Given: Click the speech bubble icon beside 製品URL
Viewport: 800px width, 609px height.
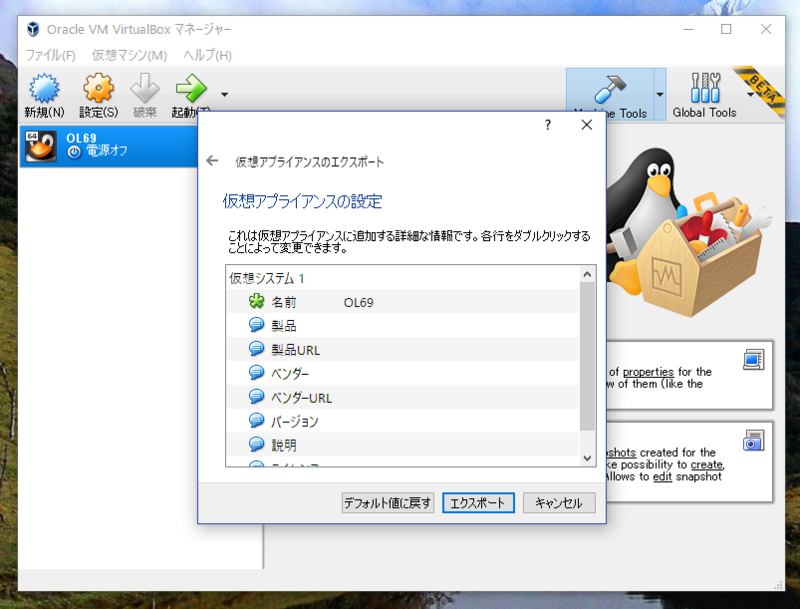Looking at the screenshot, I should 256,349.
